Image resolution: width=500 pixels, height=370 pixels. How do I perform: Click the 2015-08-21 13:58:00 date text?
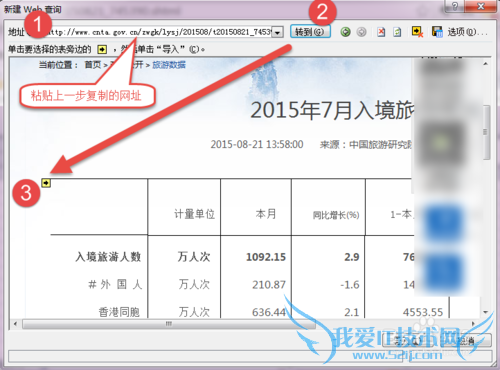point(257,144)
